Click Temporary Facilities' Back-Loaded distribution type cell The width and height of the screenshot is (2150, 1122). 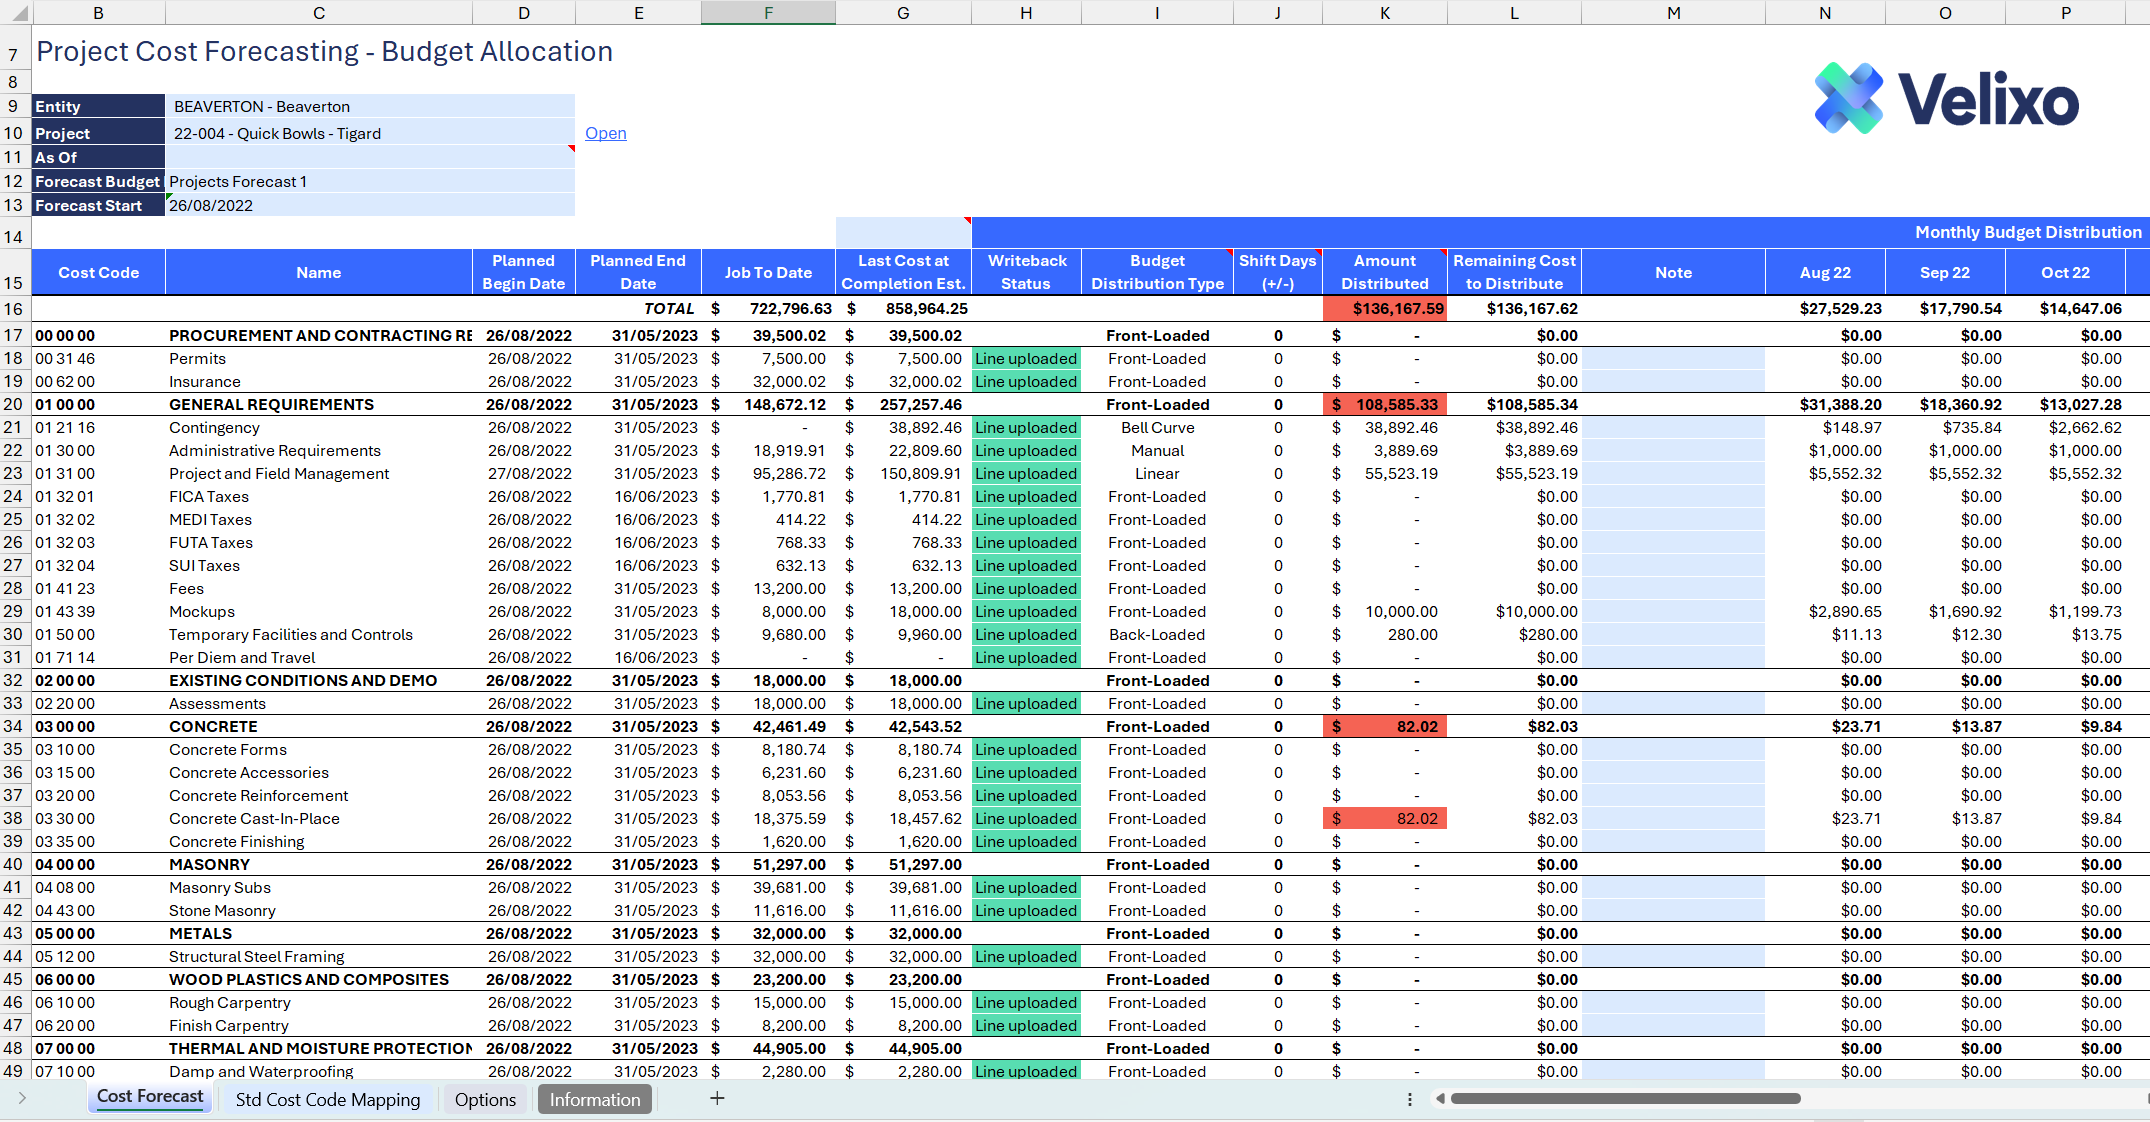[x=1157, y=635]
